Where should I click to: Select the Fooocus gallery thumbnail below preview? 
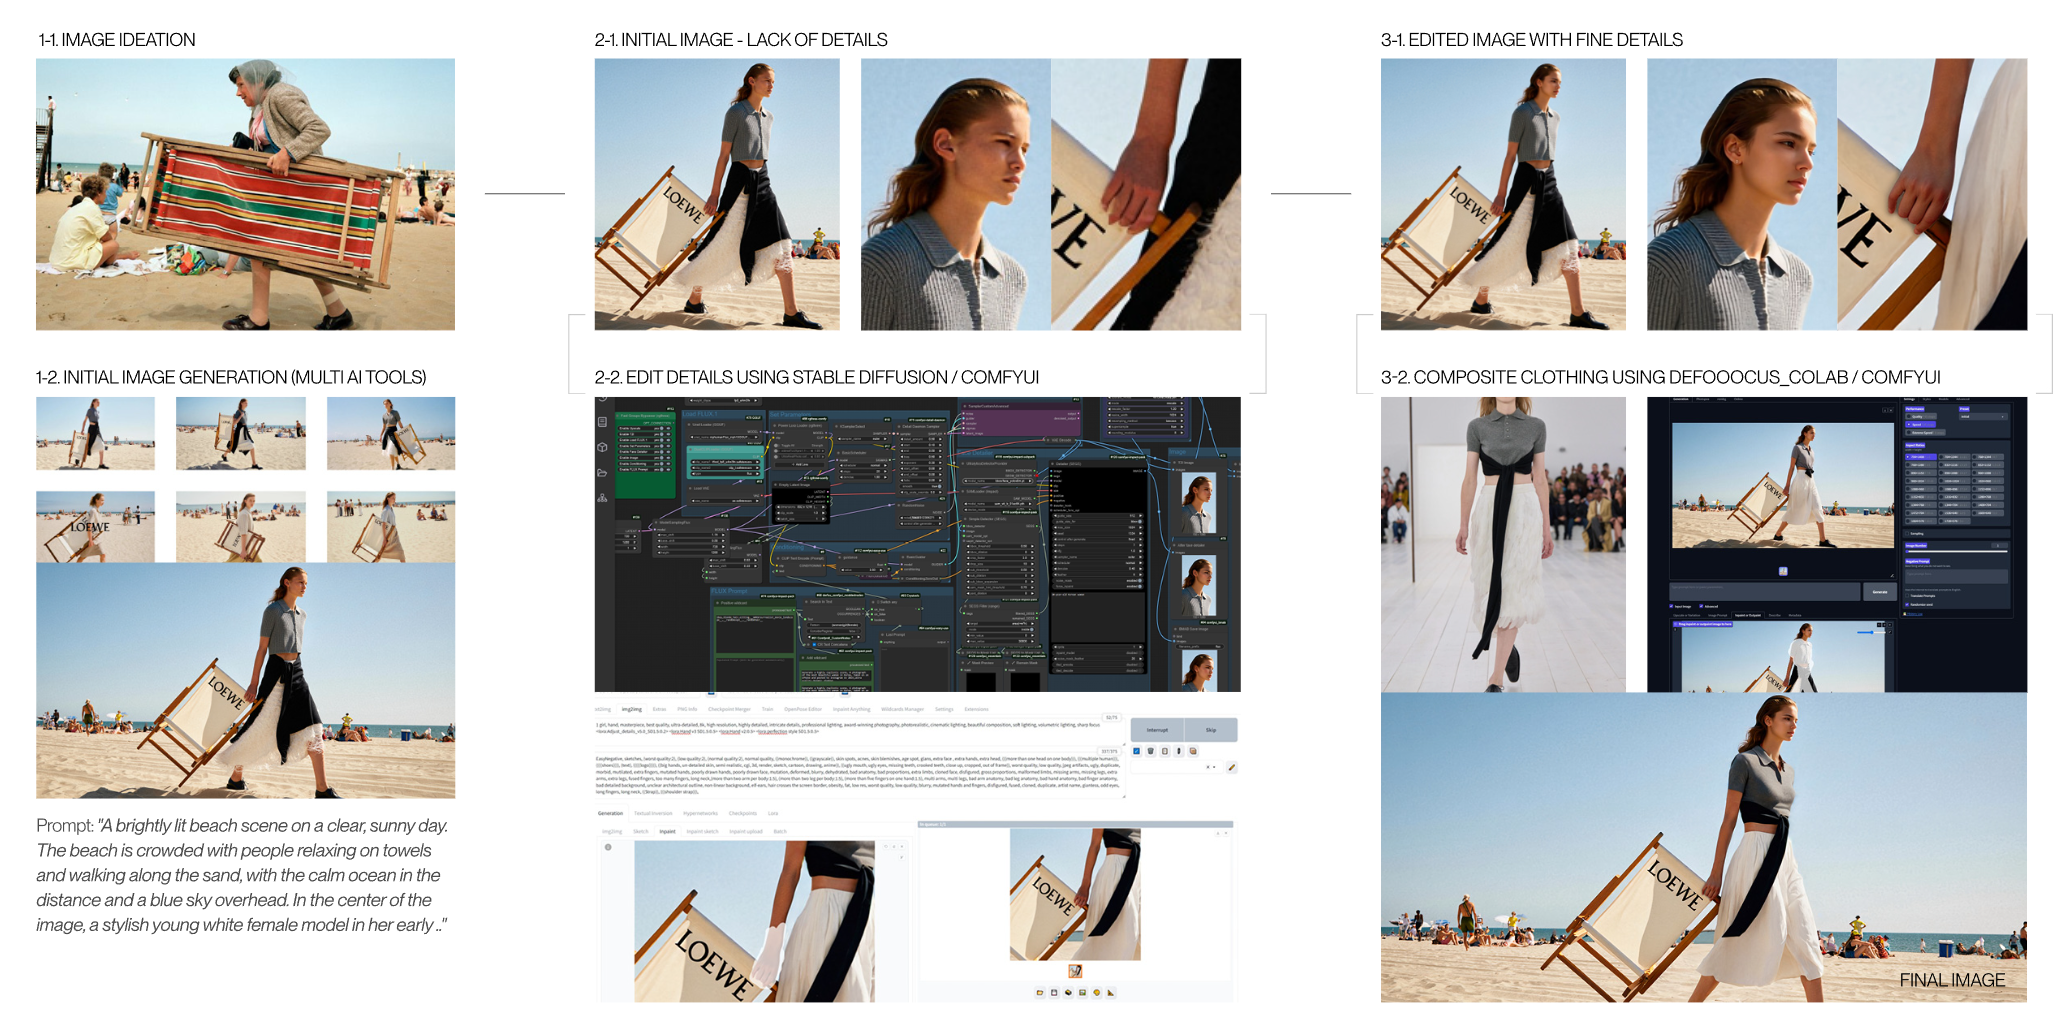1783,571
